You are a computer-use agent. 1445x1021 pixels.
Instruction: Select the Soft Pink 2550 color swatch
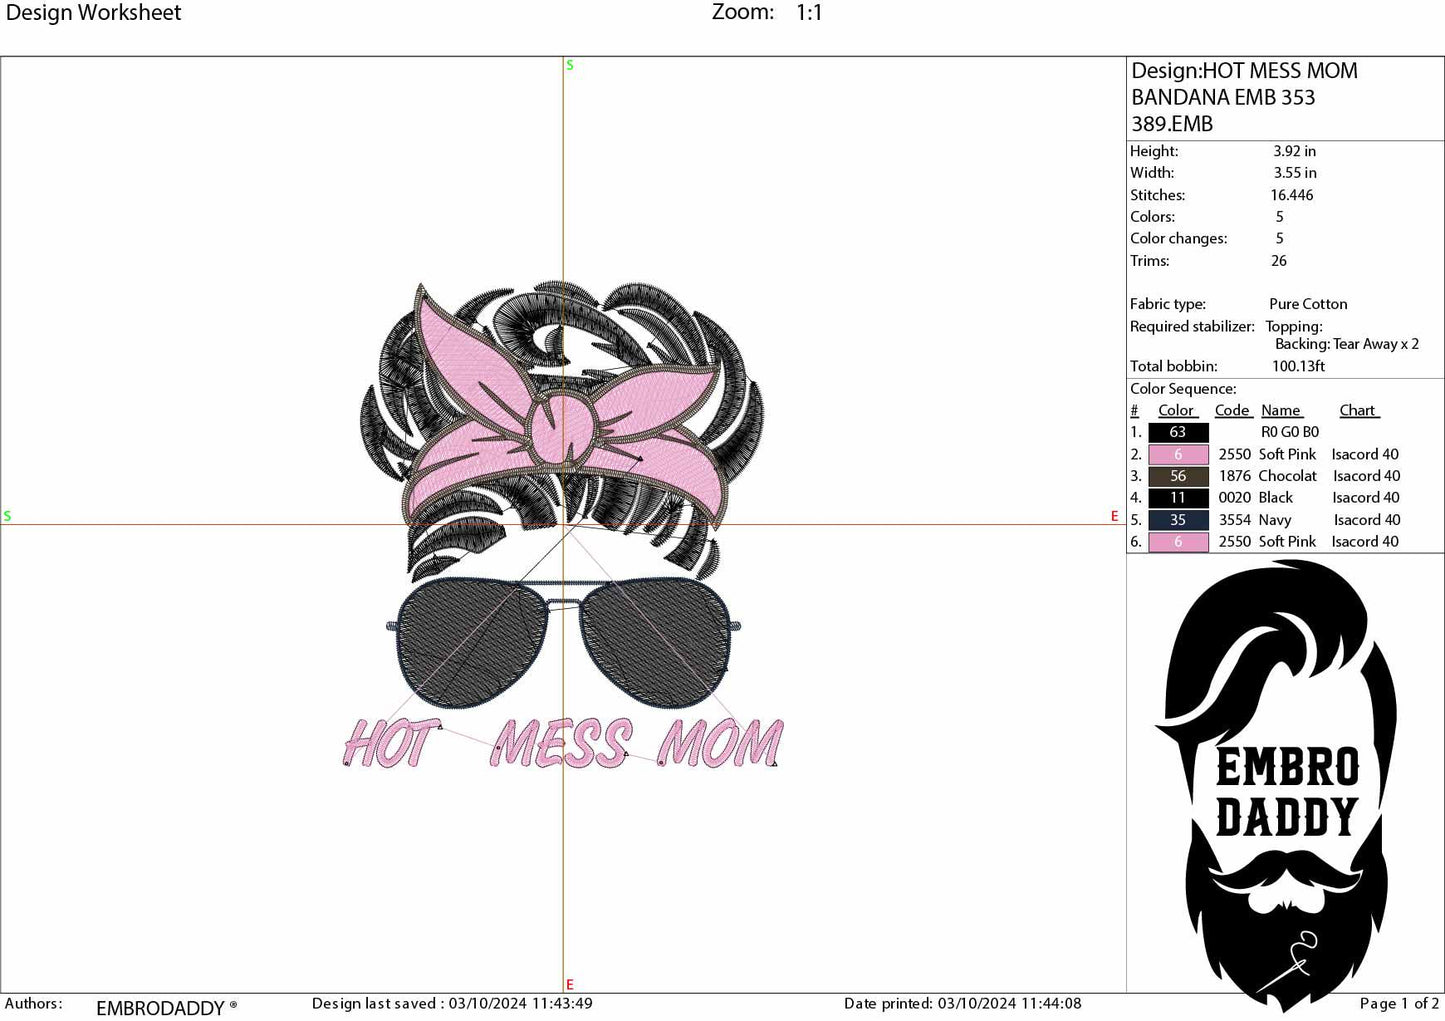1178,454
